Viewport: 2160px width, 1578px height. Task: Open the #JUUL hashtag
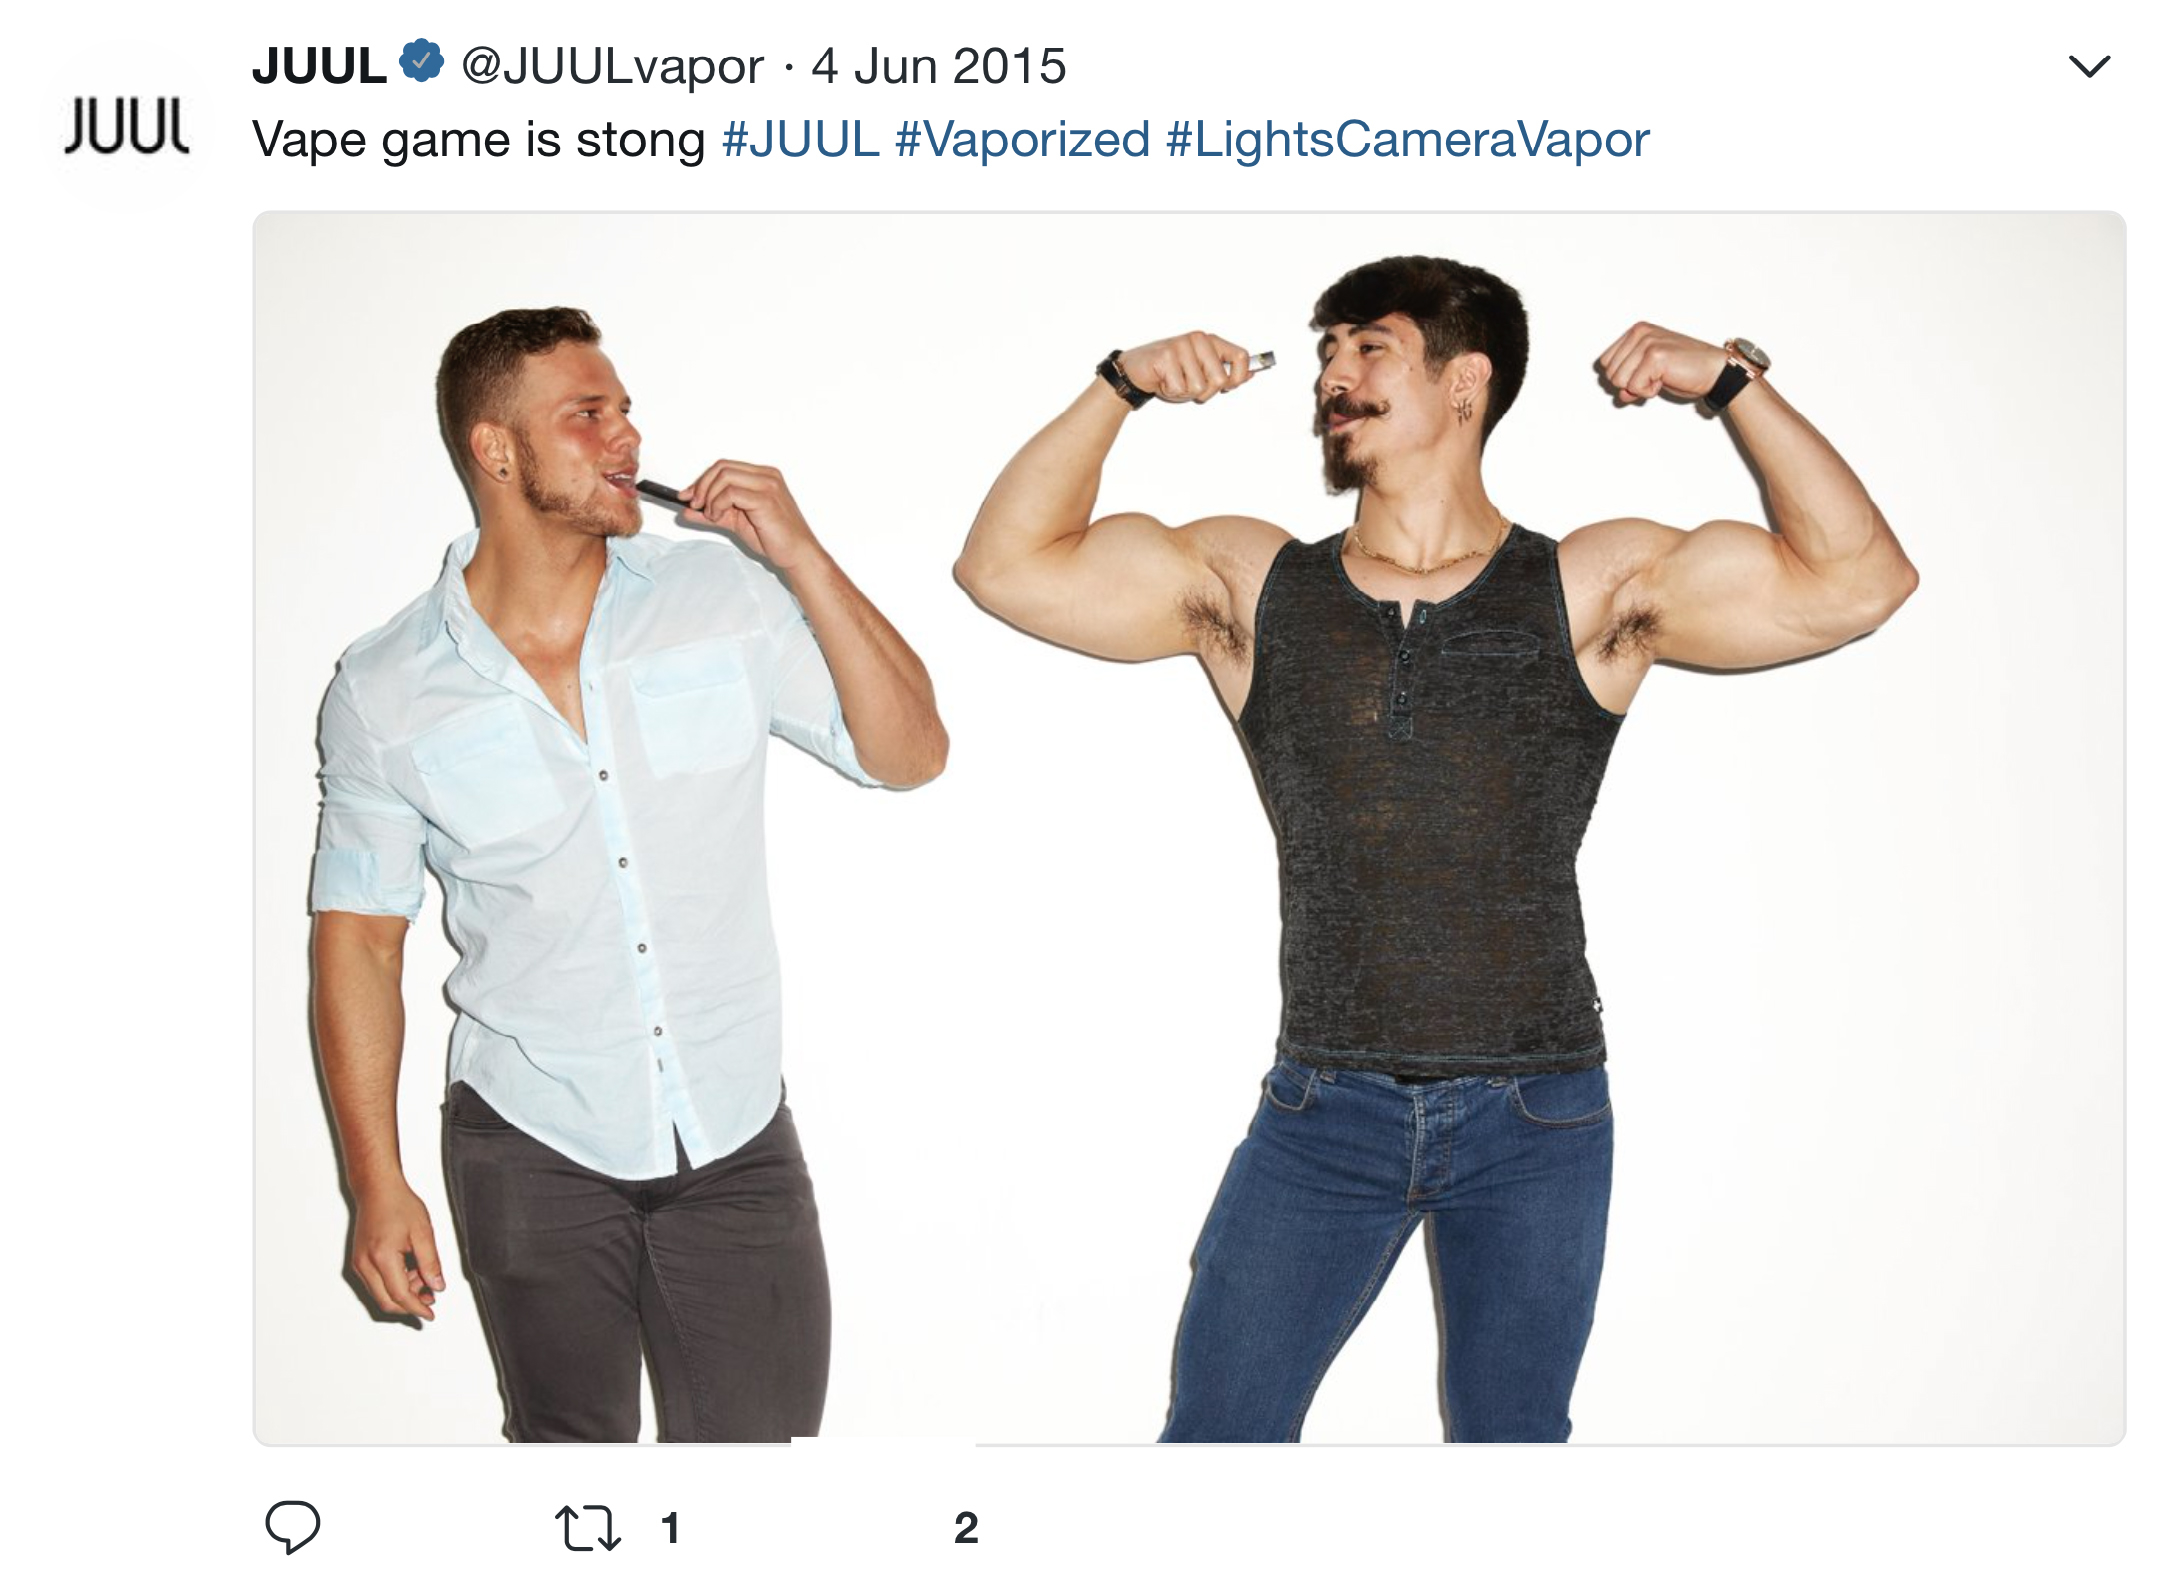click(x=800, y=139)
